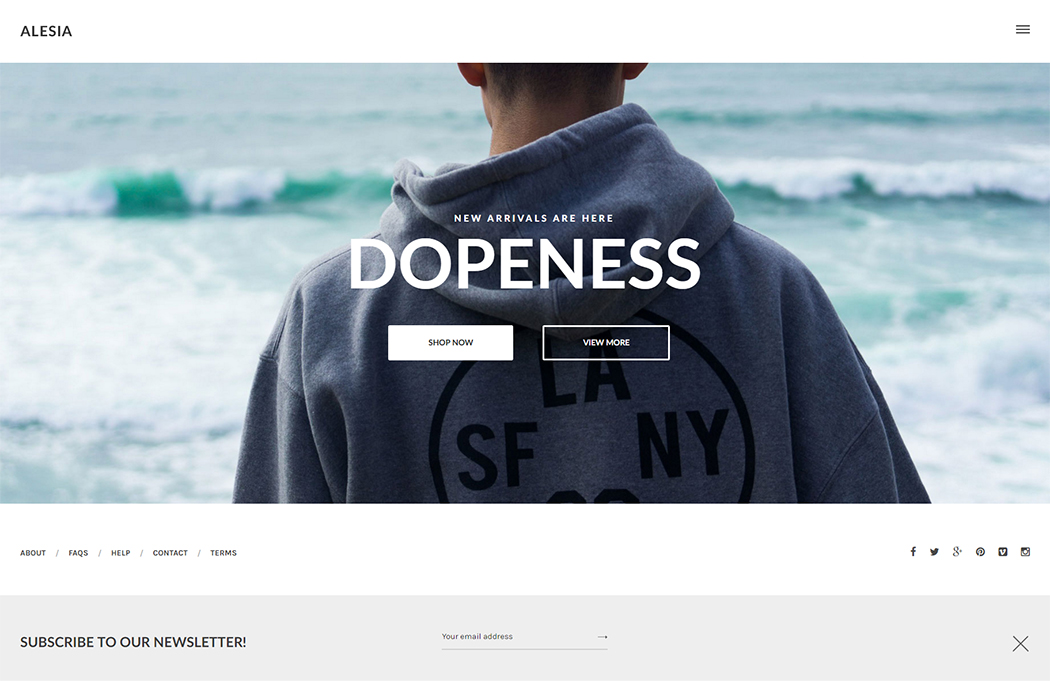Submit email with the arrow icon
This screenshot has width=1050, height=681.
602,637
